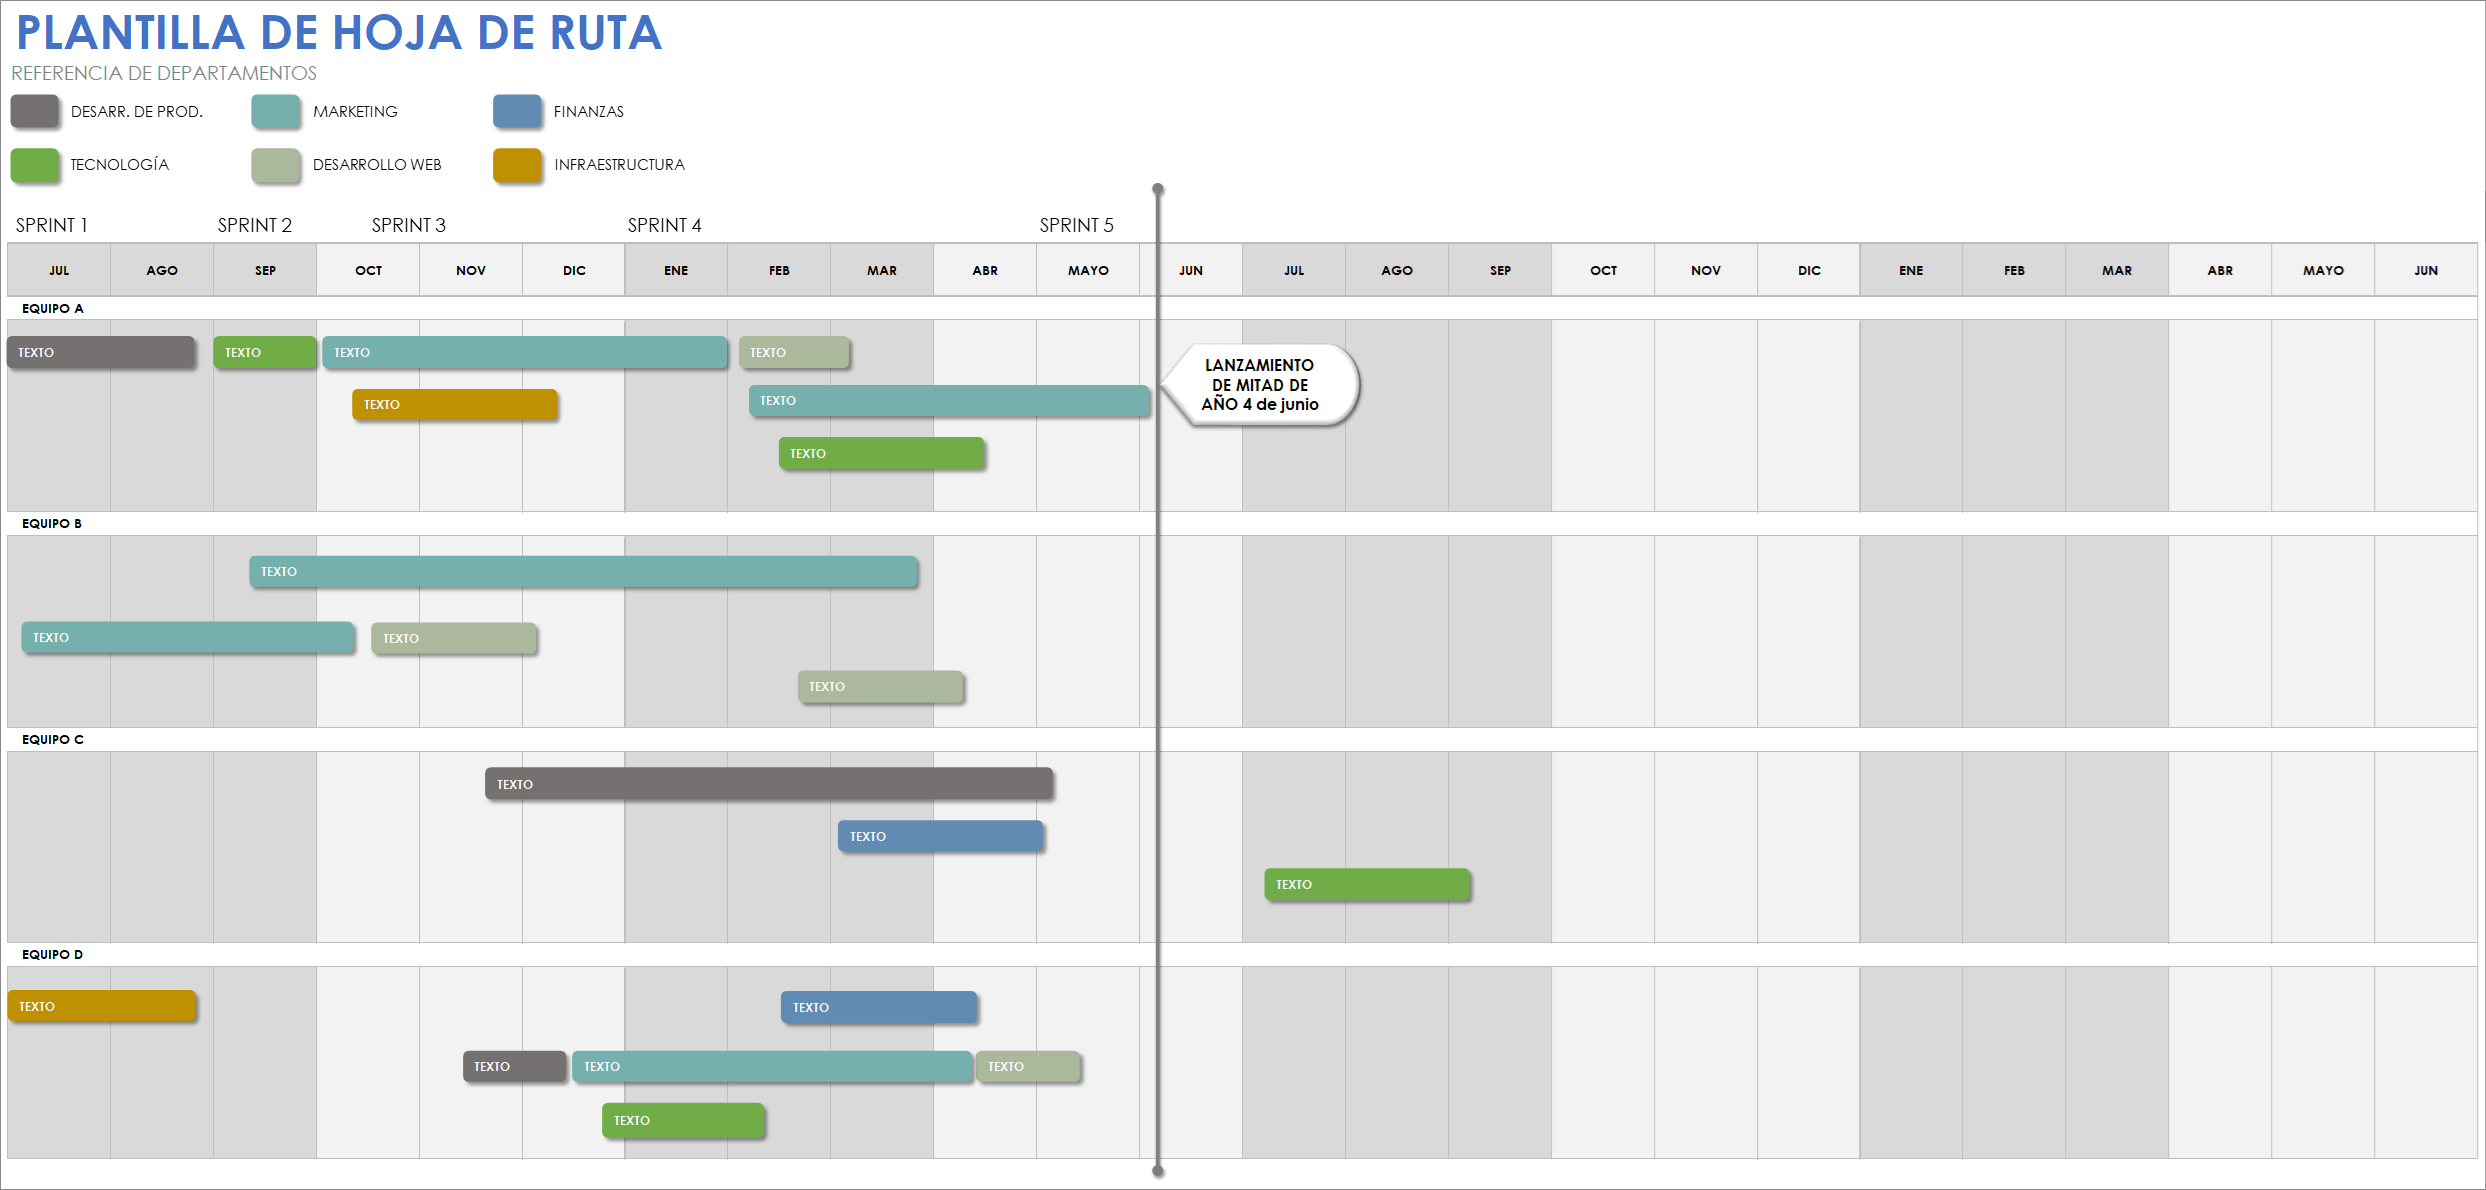
Task: Click the first JUL month header
Action: pyautogui.click(x=59, y=270)
